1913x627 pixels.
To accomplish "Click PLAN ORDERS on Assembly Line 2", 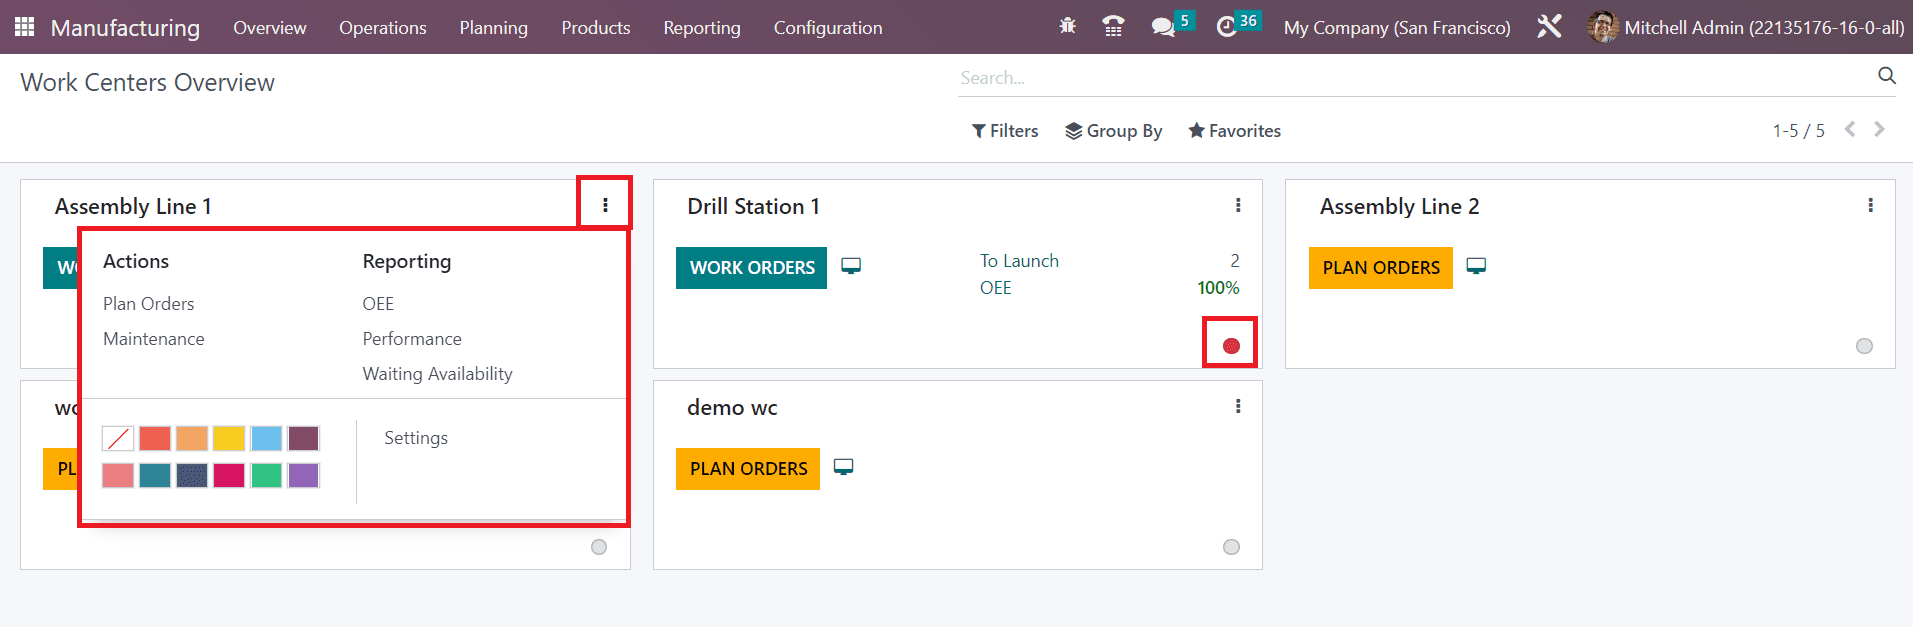I will pos(1380,268).
